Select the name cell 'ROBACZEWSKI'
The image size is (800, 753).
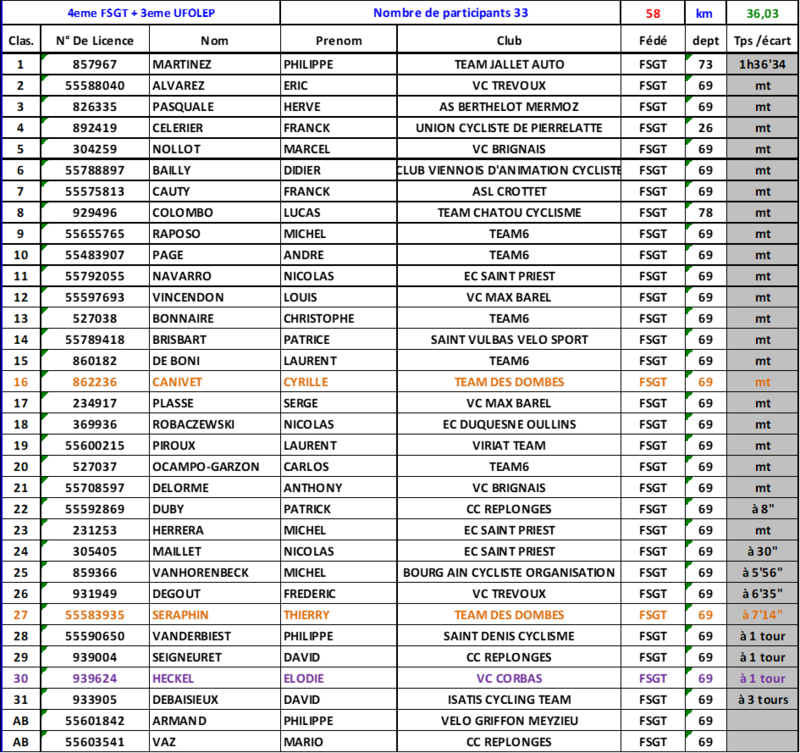pyautogui.click(x=215, y=424)
